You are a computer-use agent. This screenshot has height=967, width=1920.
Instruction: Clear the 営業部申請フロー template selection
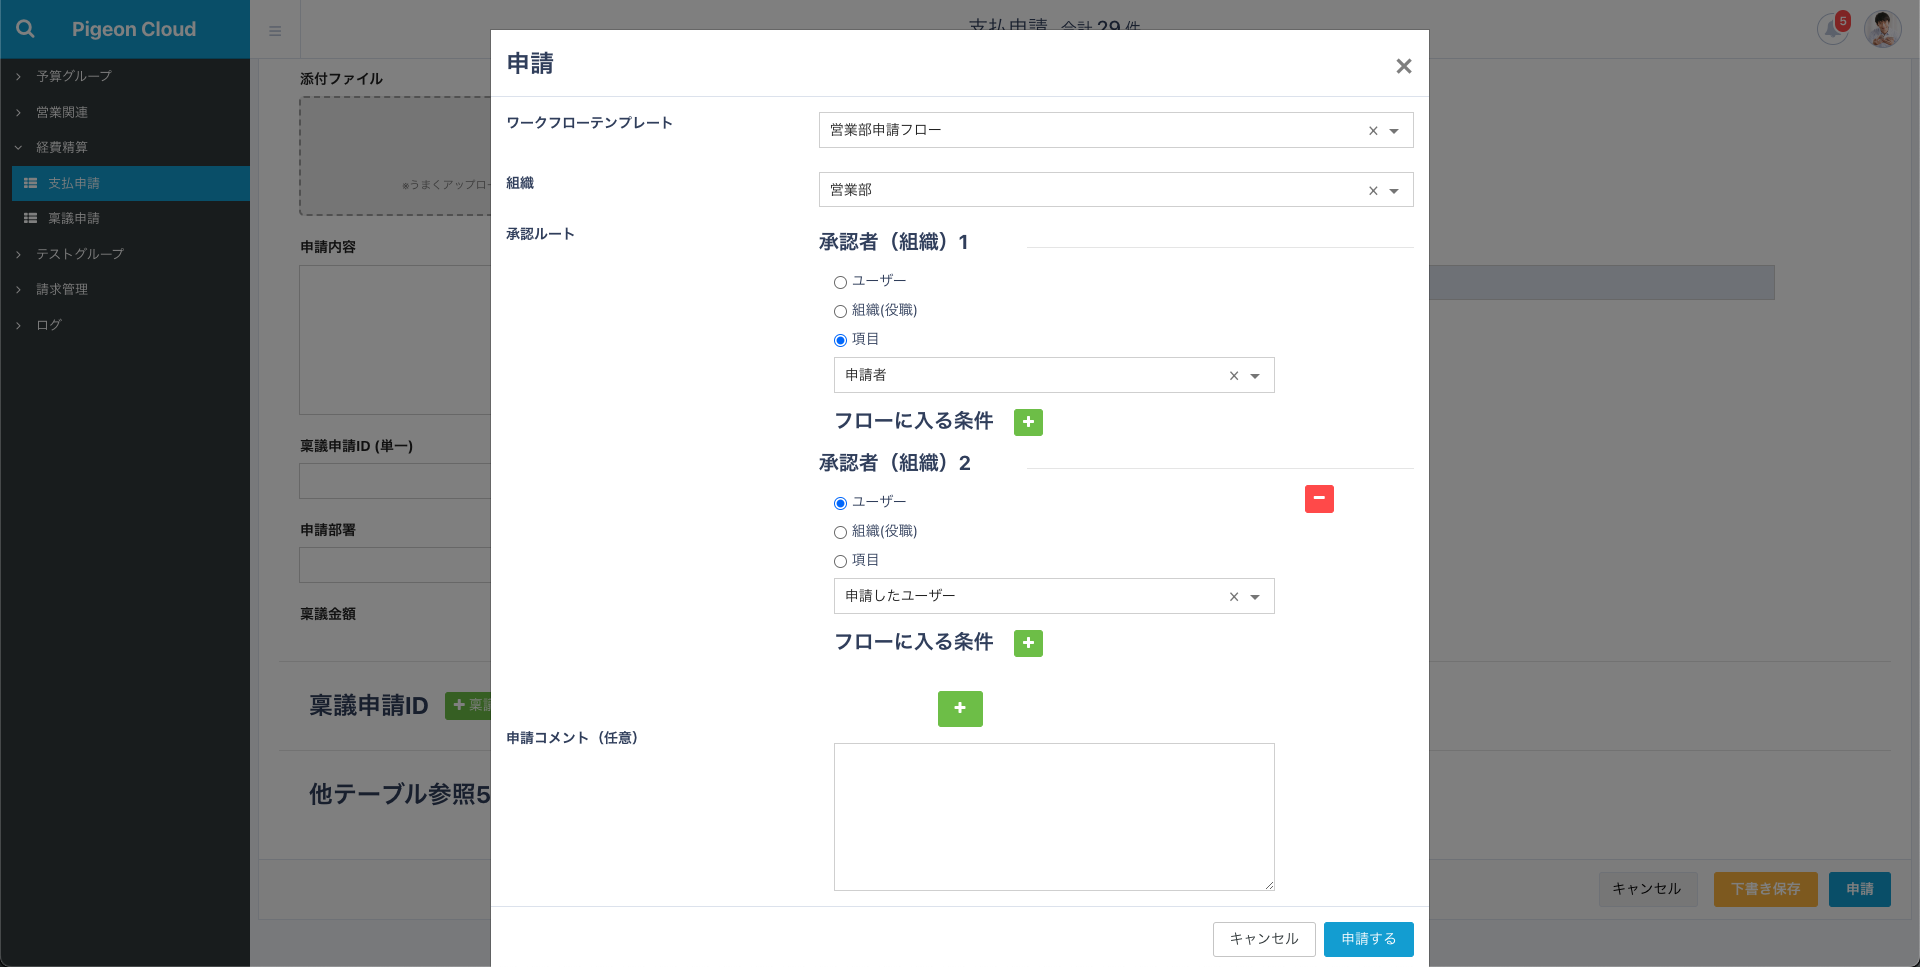(x=1373, y=131)
